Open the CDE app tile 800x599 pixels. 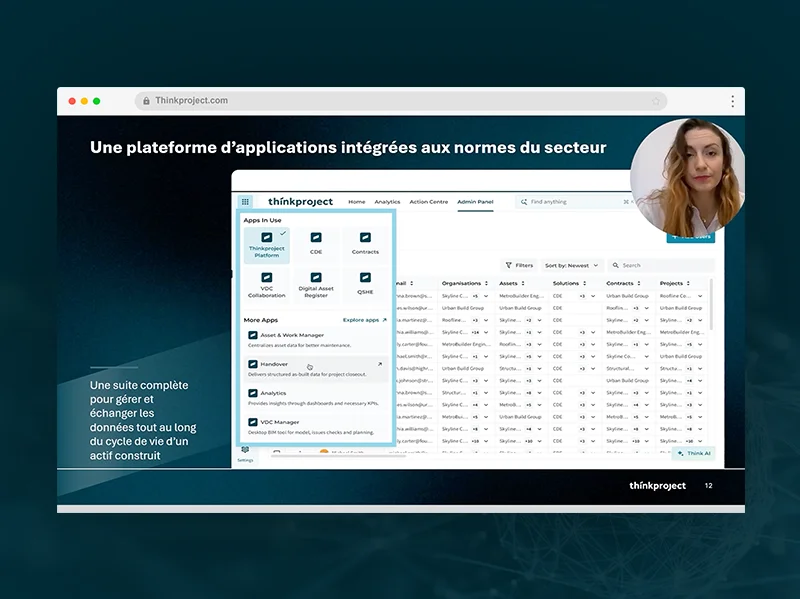316,243
